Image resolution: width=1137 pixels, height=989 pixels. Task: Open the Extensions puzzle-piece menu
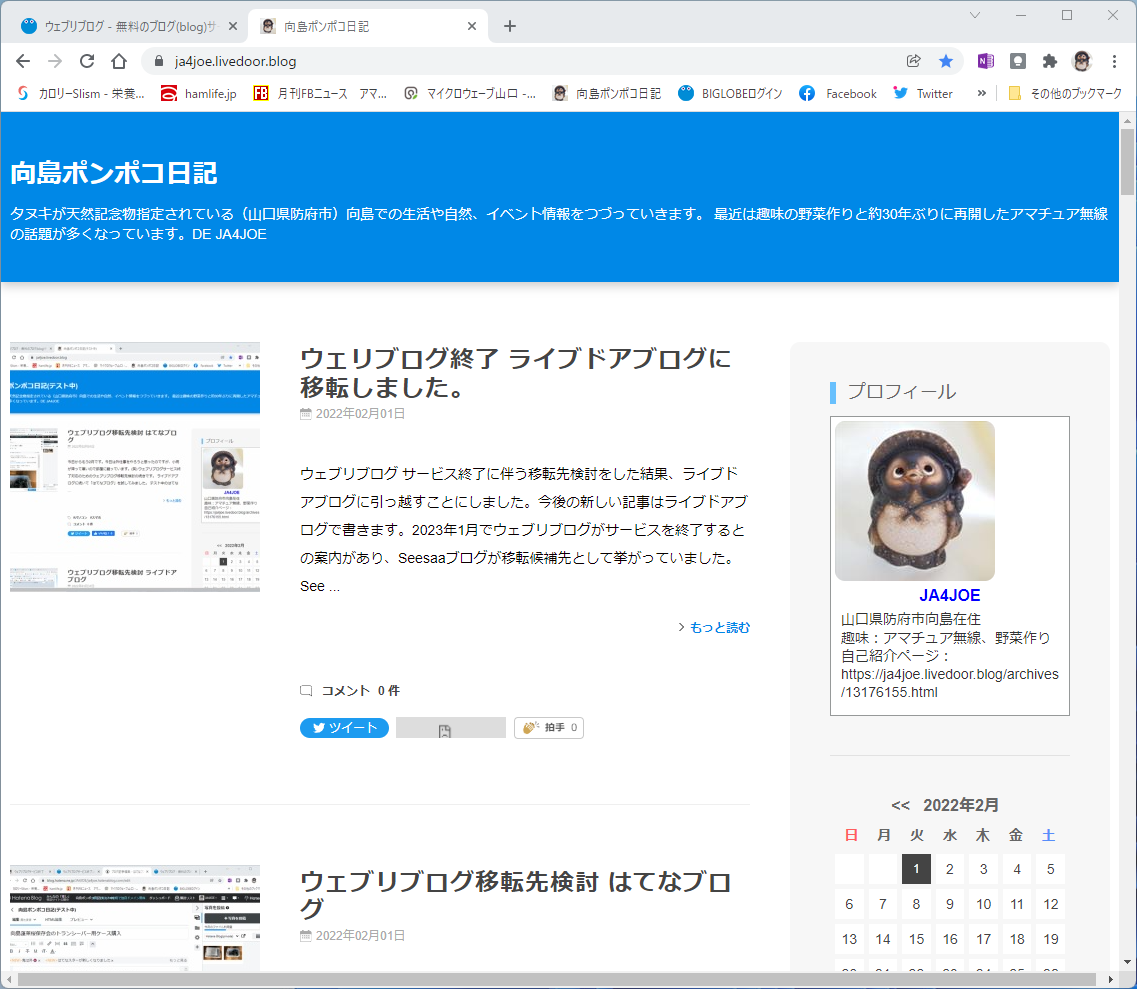pyautogui.click(x=1049, y=61)
